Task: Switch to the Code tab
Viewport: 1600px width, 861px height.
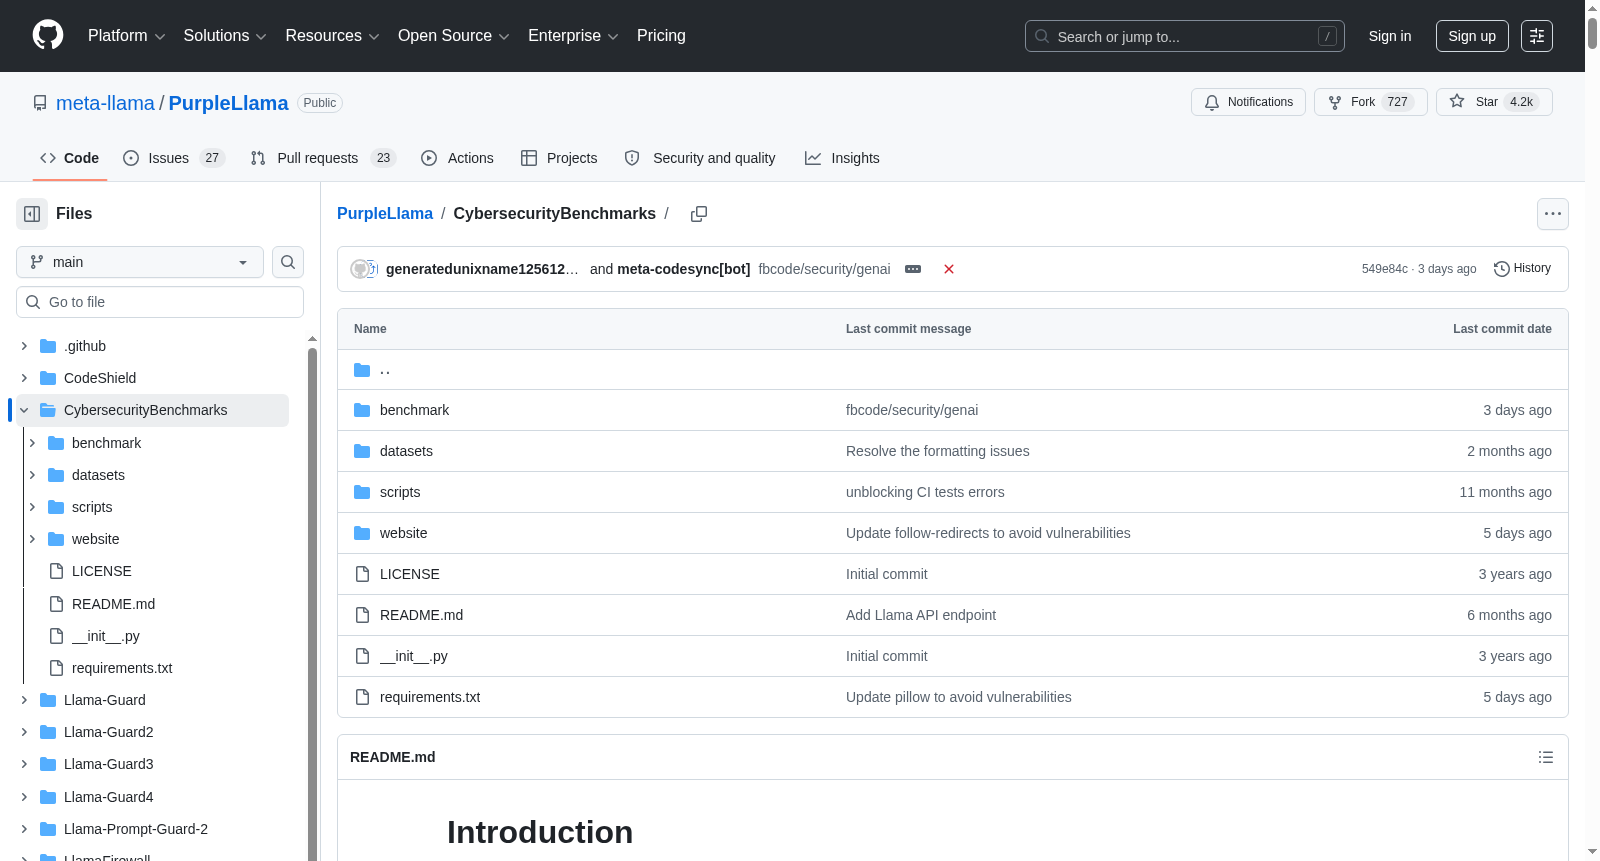Action: 70,158
